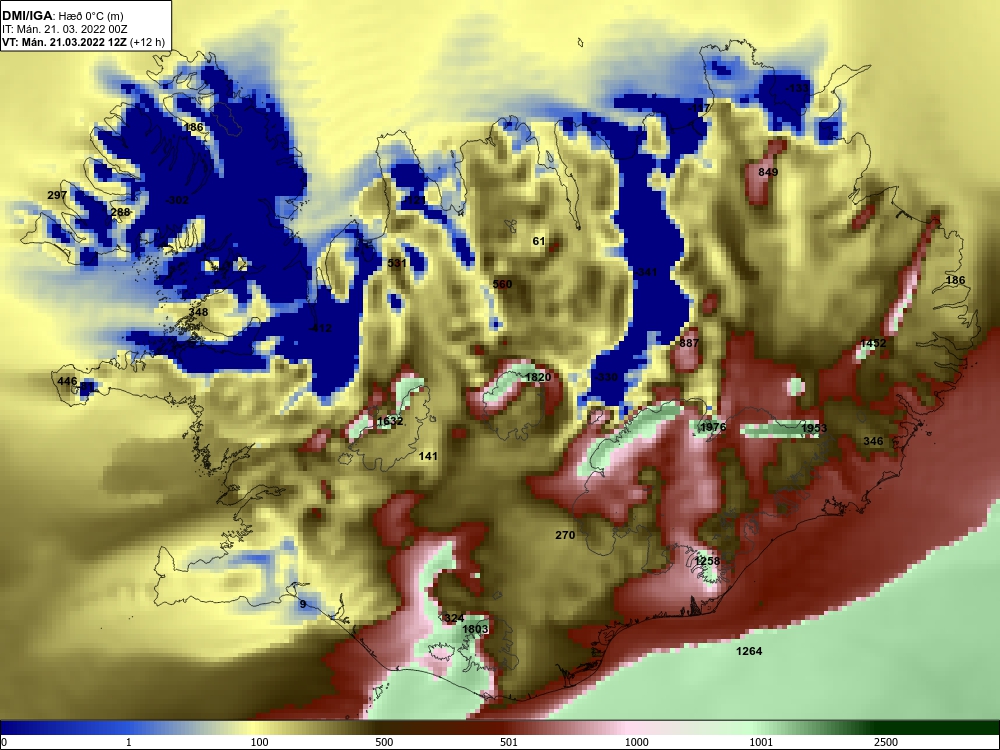This screenshot has width=1000, height=750.
Task: Select the map value 348
Action: (198, 312)
